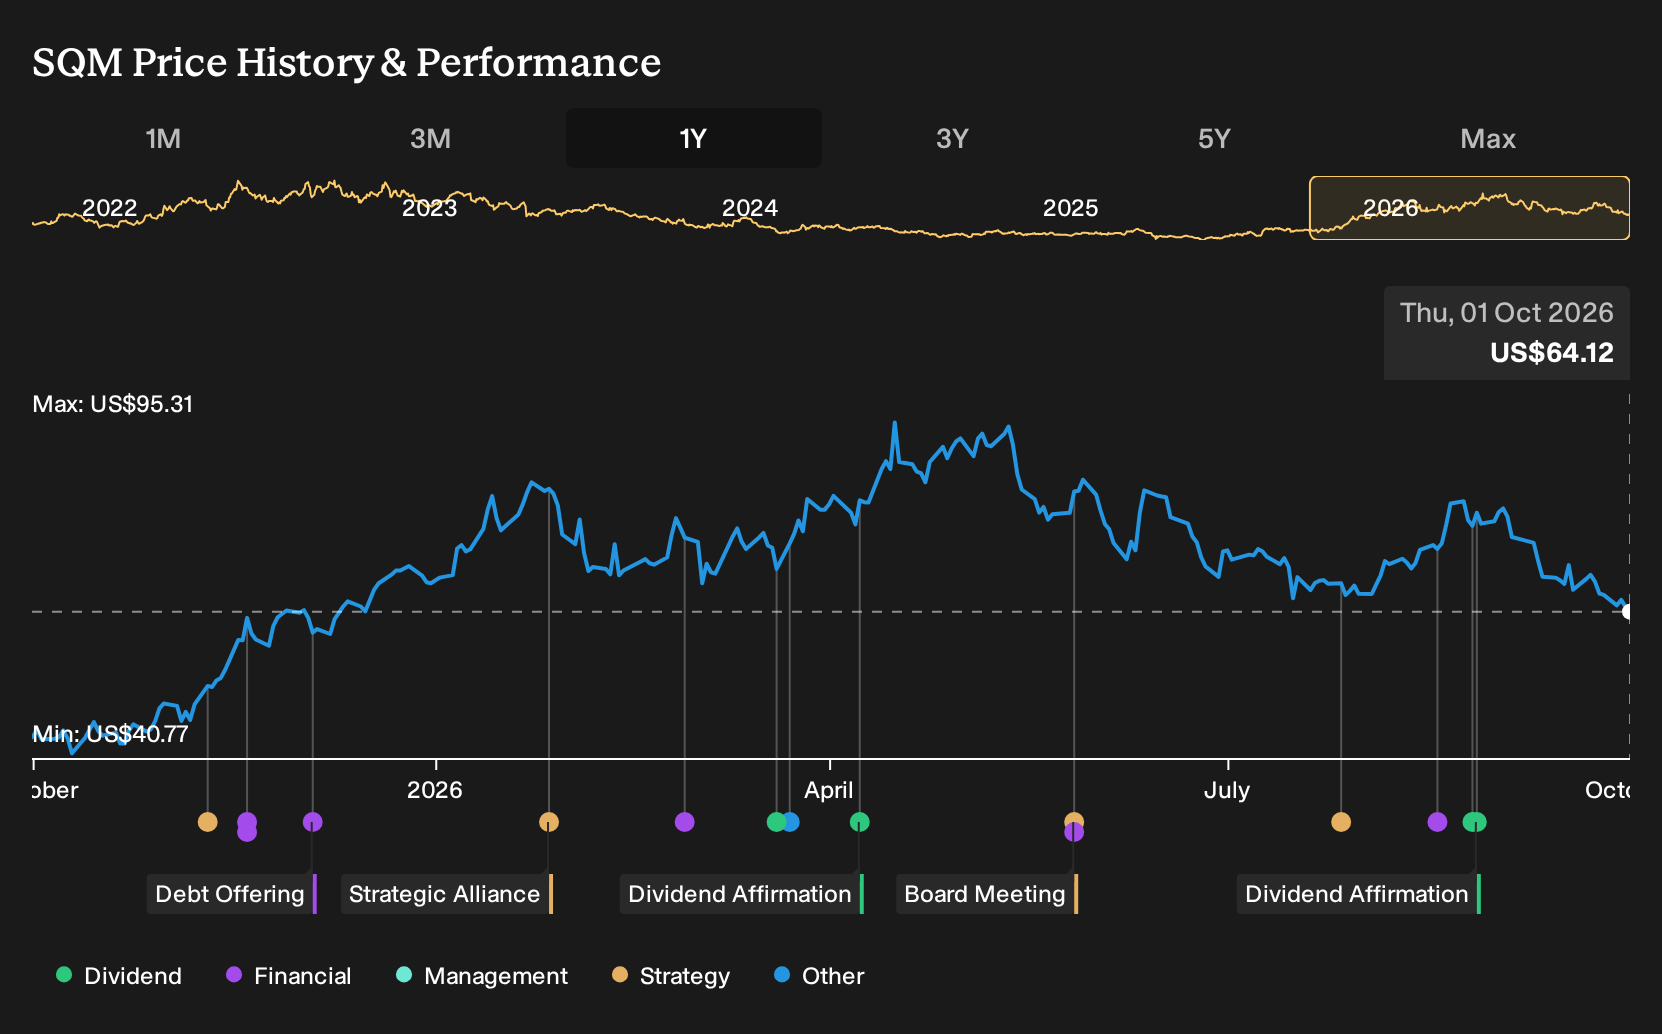Click the 2023 section of overview sparkline
Image resolution: width=1662 pixels, height=1034 pixels.
pyautogui.click(x=430, y=208)
